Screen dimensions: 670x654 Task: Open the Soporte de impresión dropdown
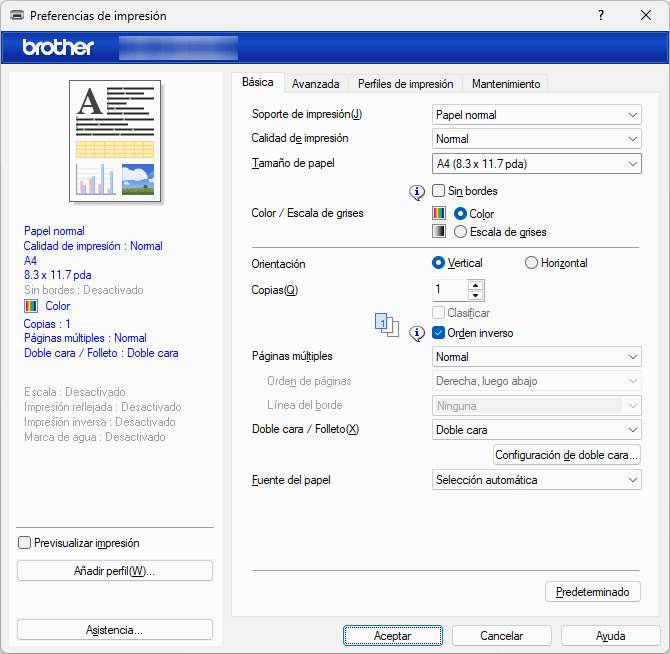(x=537, y=114)
